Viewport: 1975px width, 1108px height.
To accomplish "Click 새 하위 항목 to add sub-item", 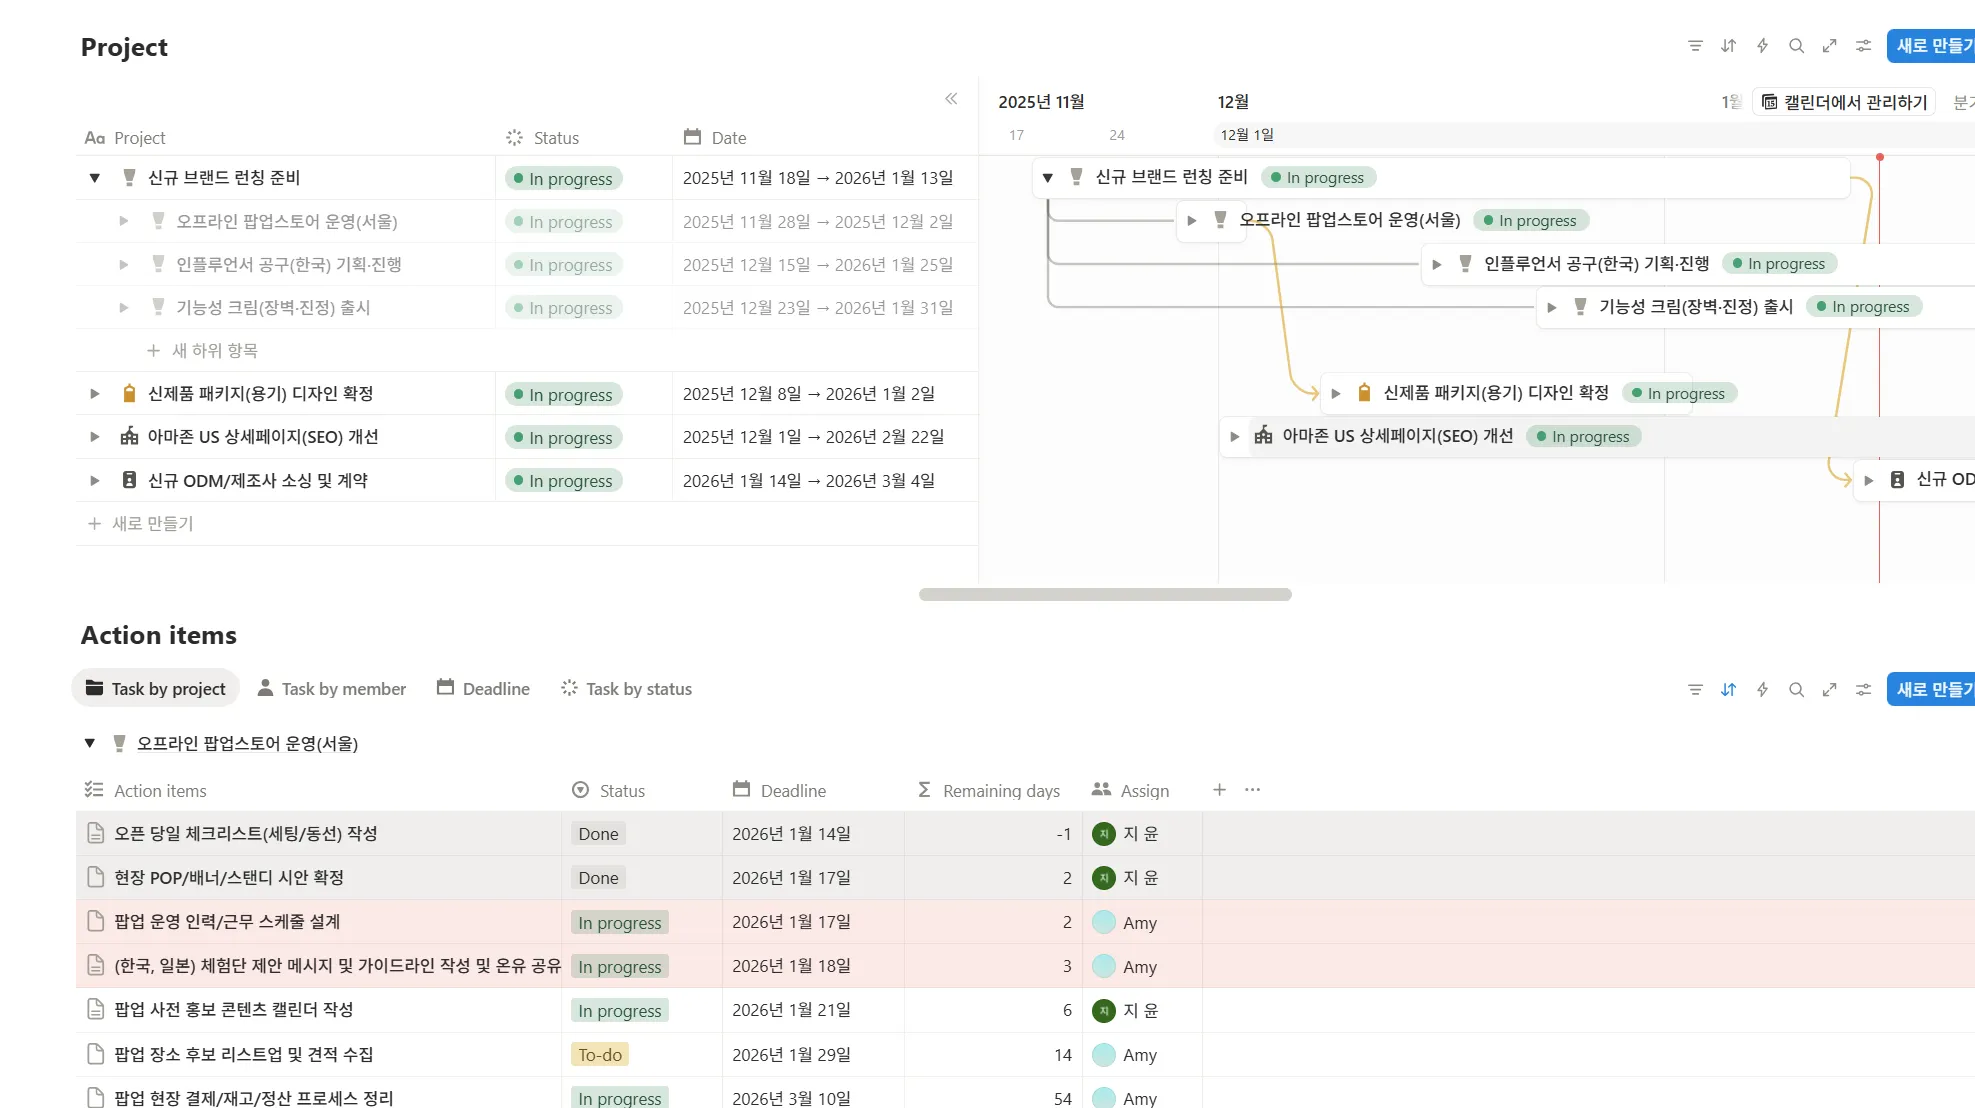I will tap(214, 351).
